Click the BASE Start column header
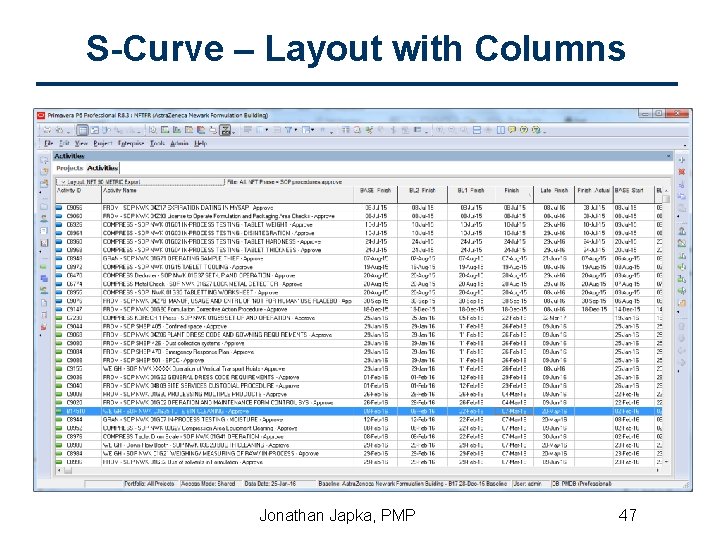 [x=633, y=194]
